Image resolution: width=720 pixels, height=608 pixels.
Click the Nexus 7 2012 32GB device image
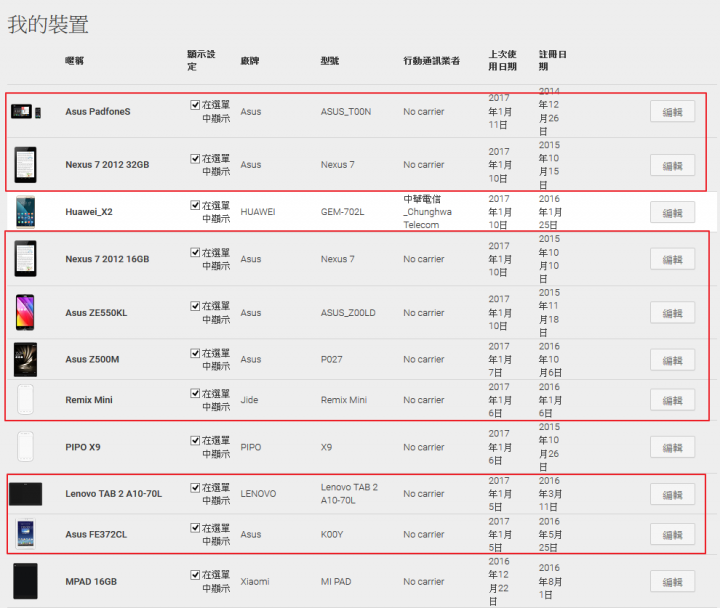[25, 165]
